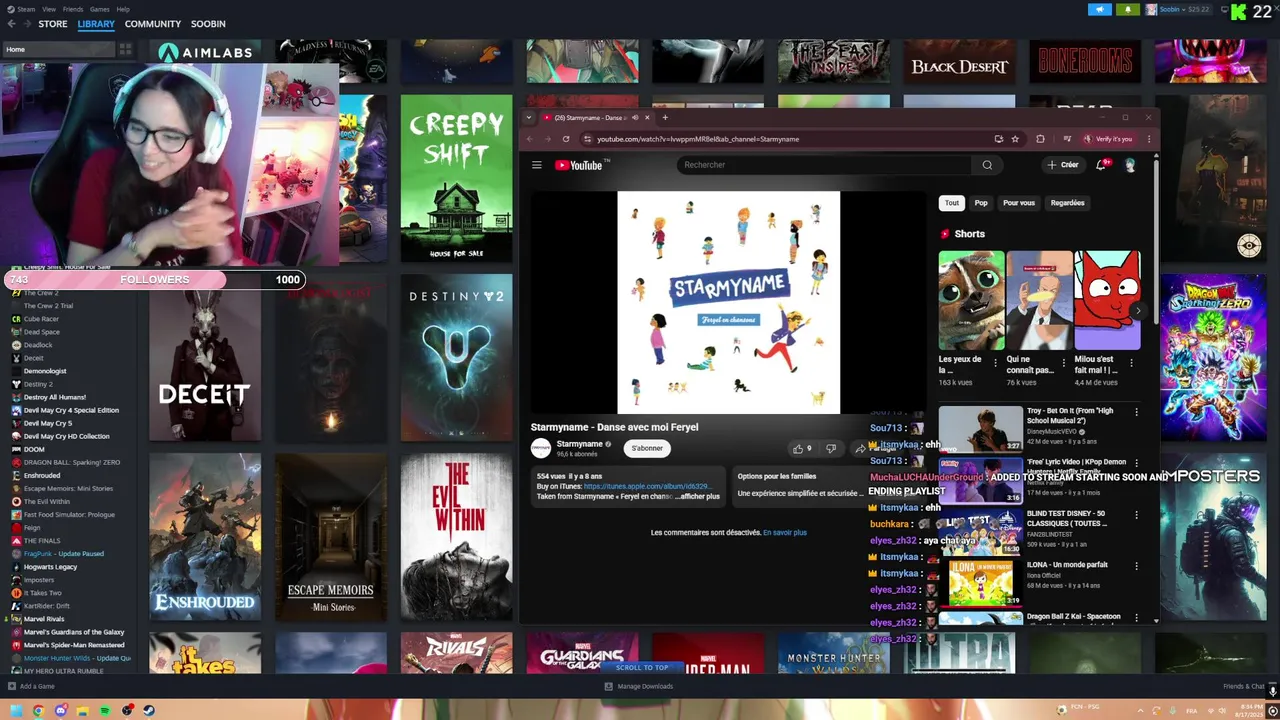Viewport: 1280px width, 720px height.
Task: Open the Steam View menu
Action: tap(49, 9)
